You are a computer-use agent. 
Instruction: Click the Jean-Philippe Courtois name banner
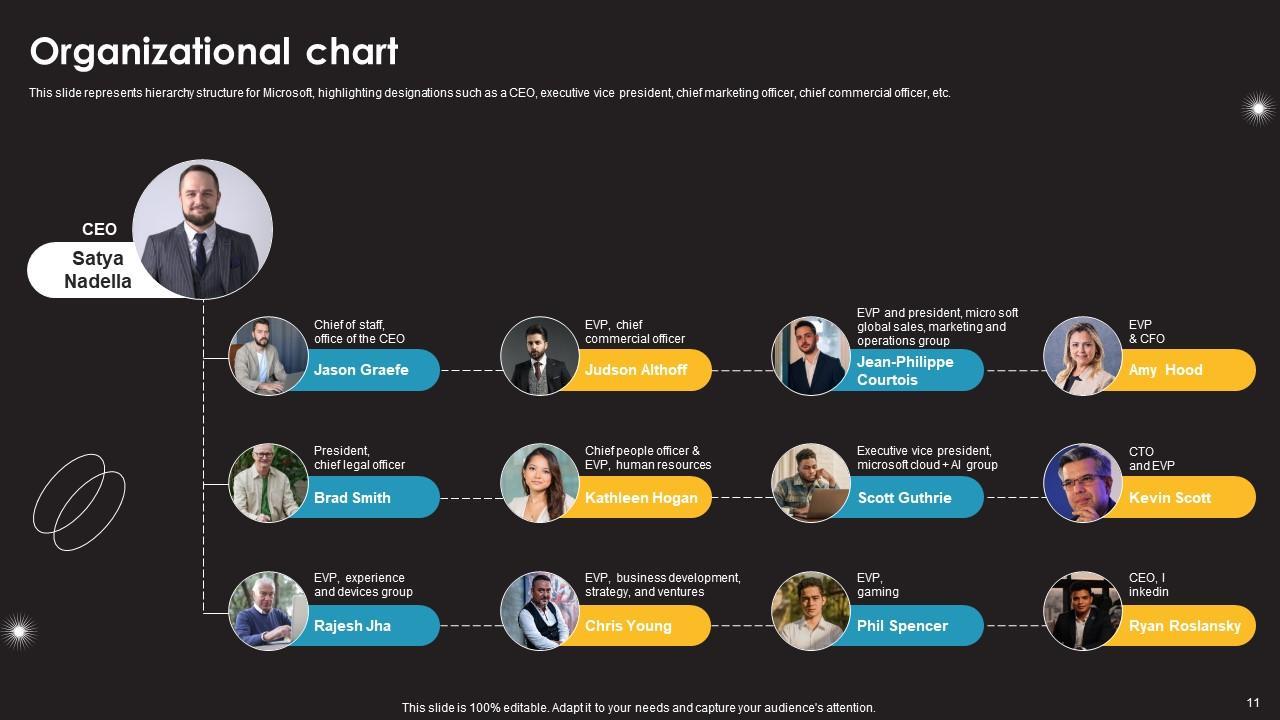(x=905, y=370)
